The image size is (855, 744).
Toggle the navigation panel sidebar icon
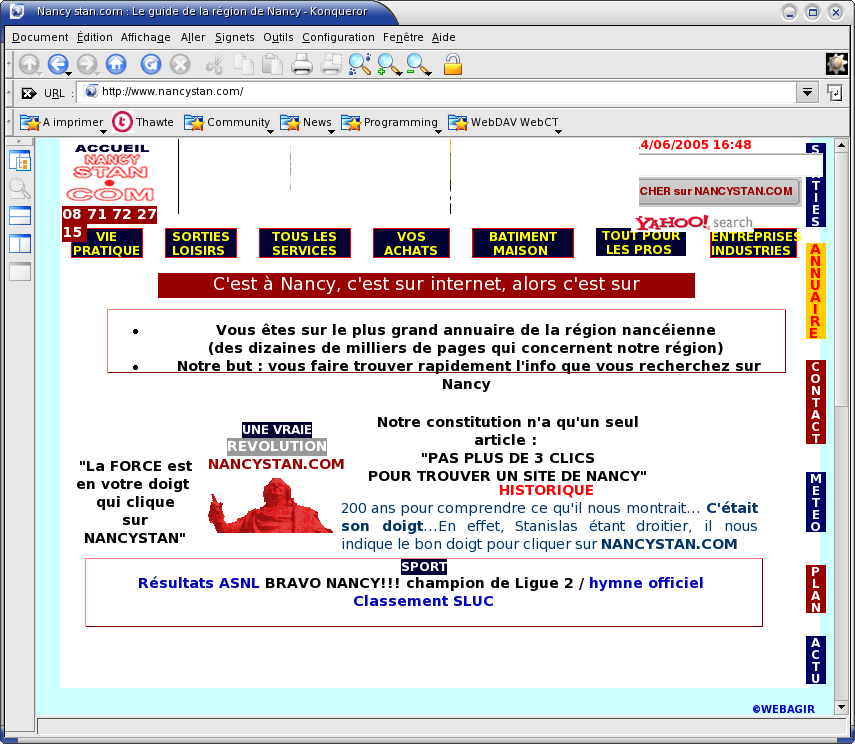click(x=20, y=161)
